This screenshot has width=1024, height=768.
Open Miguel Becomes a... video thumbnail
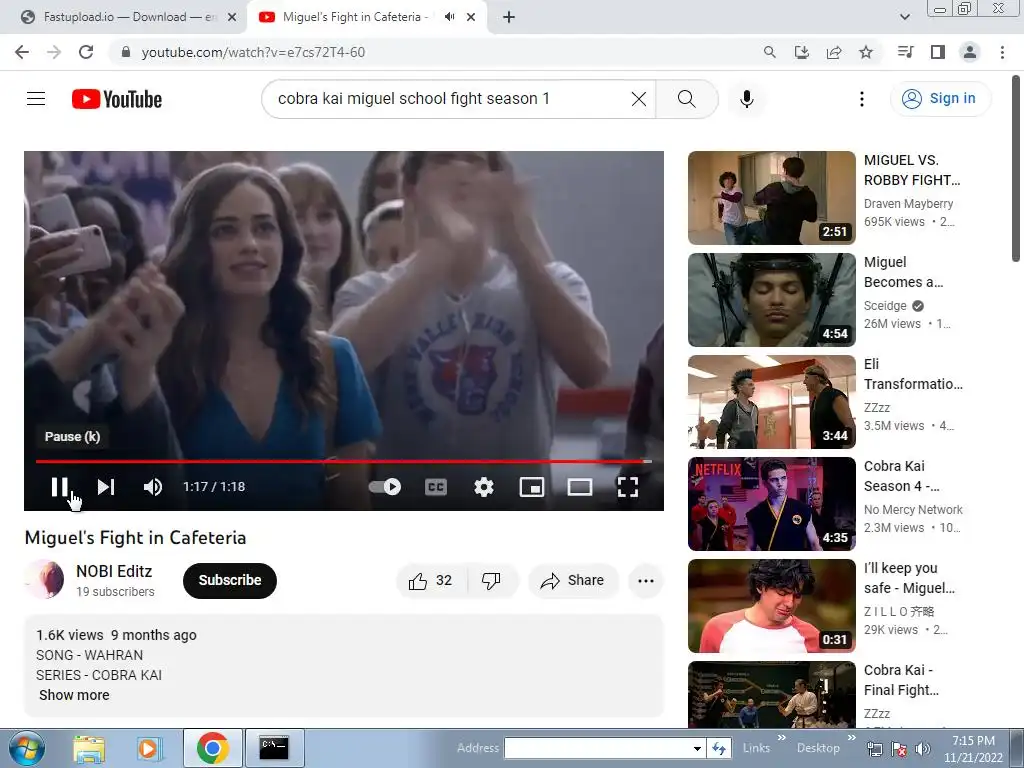tap(771, 300)
